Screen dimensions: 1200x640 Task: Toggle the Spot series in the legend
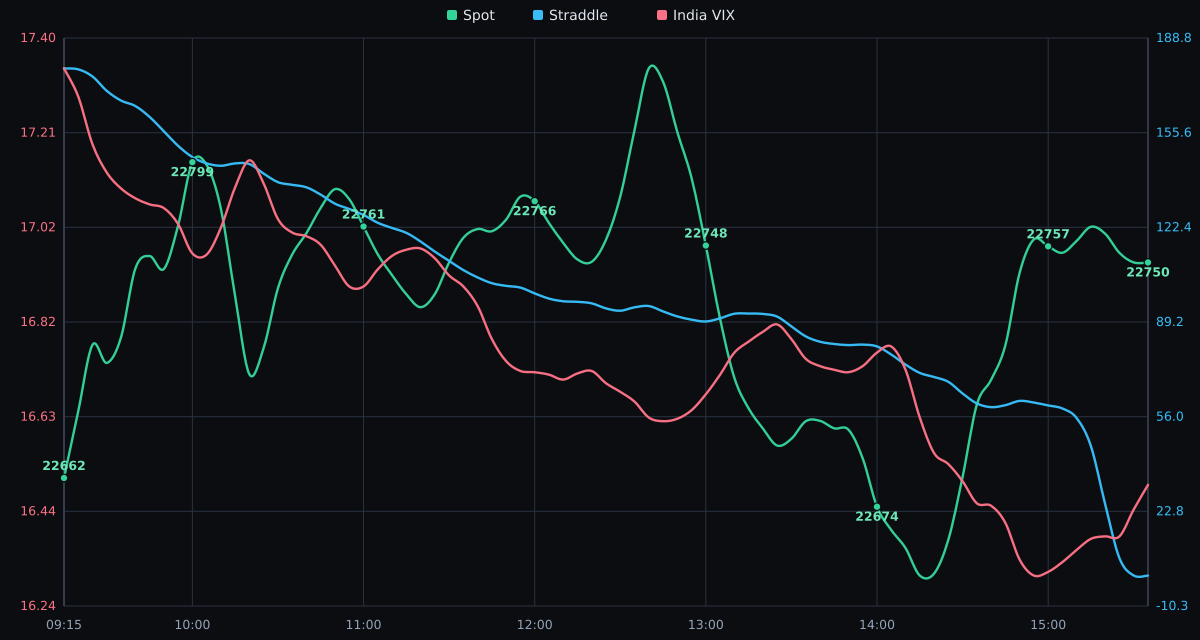pyautogui.click(x=471, y=15)
